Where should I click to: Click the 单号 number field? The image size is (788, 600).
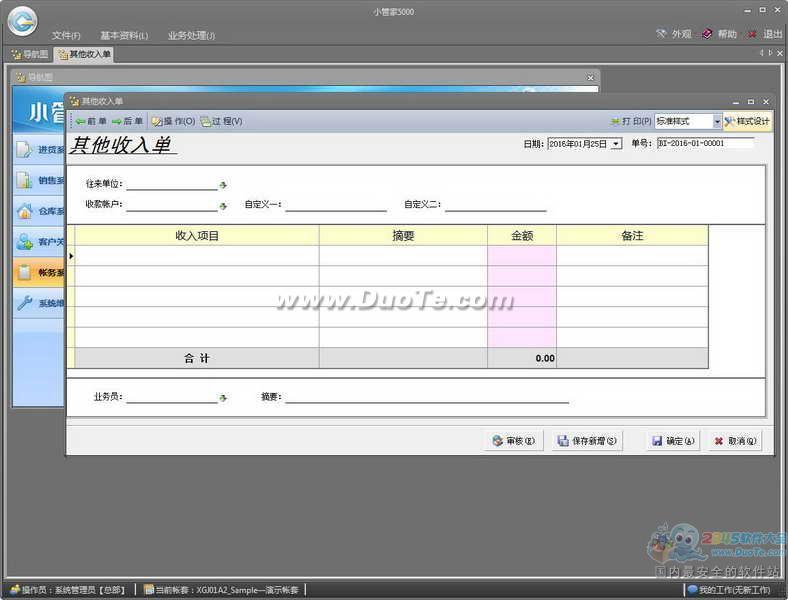tap(706, 144)
